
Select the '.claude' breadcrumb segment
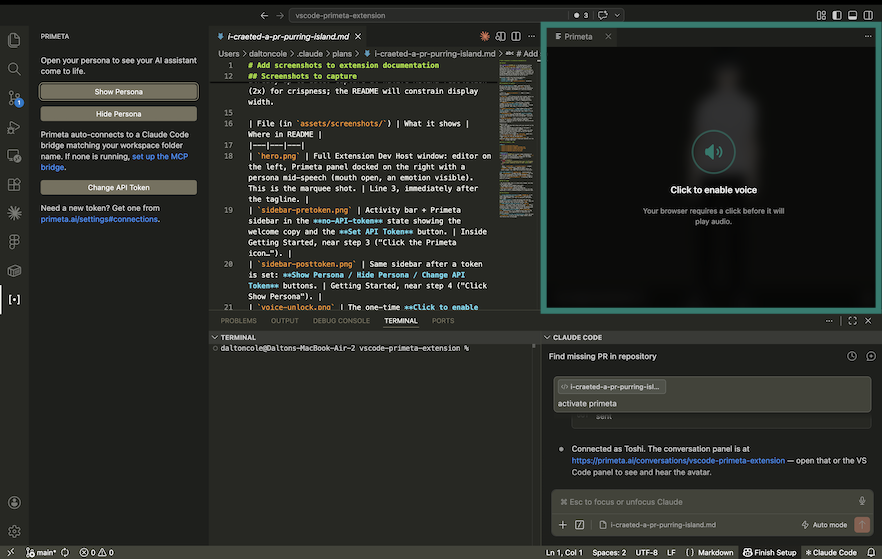point(309,53)
